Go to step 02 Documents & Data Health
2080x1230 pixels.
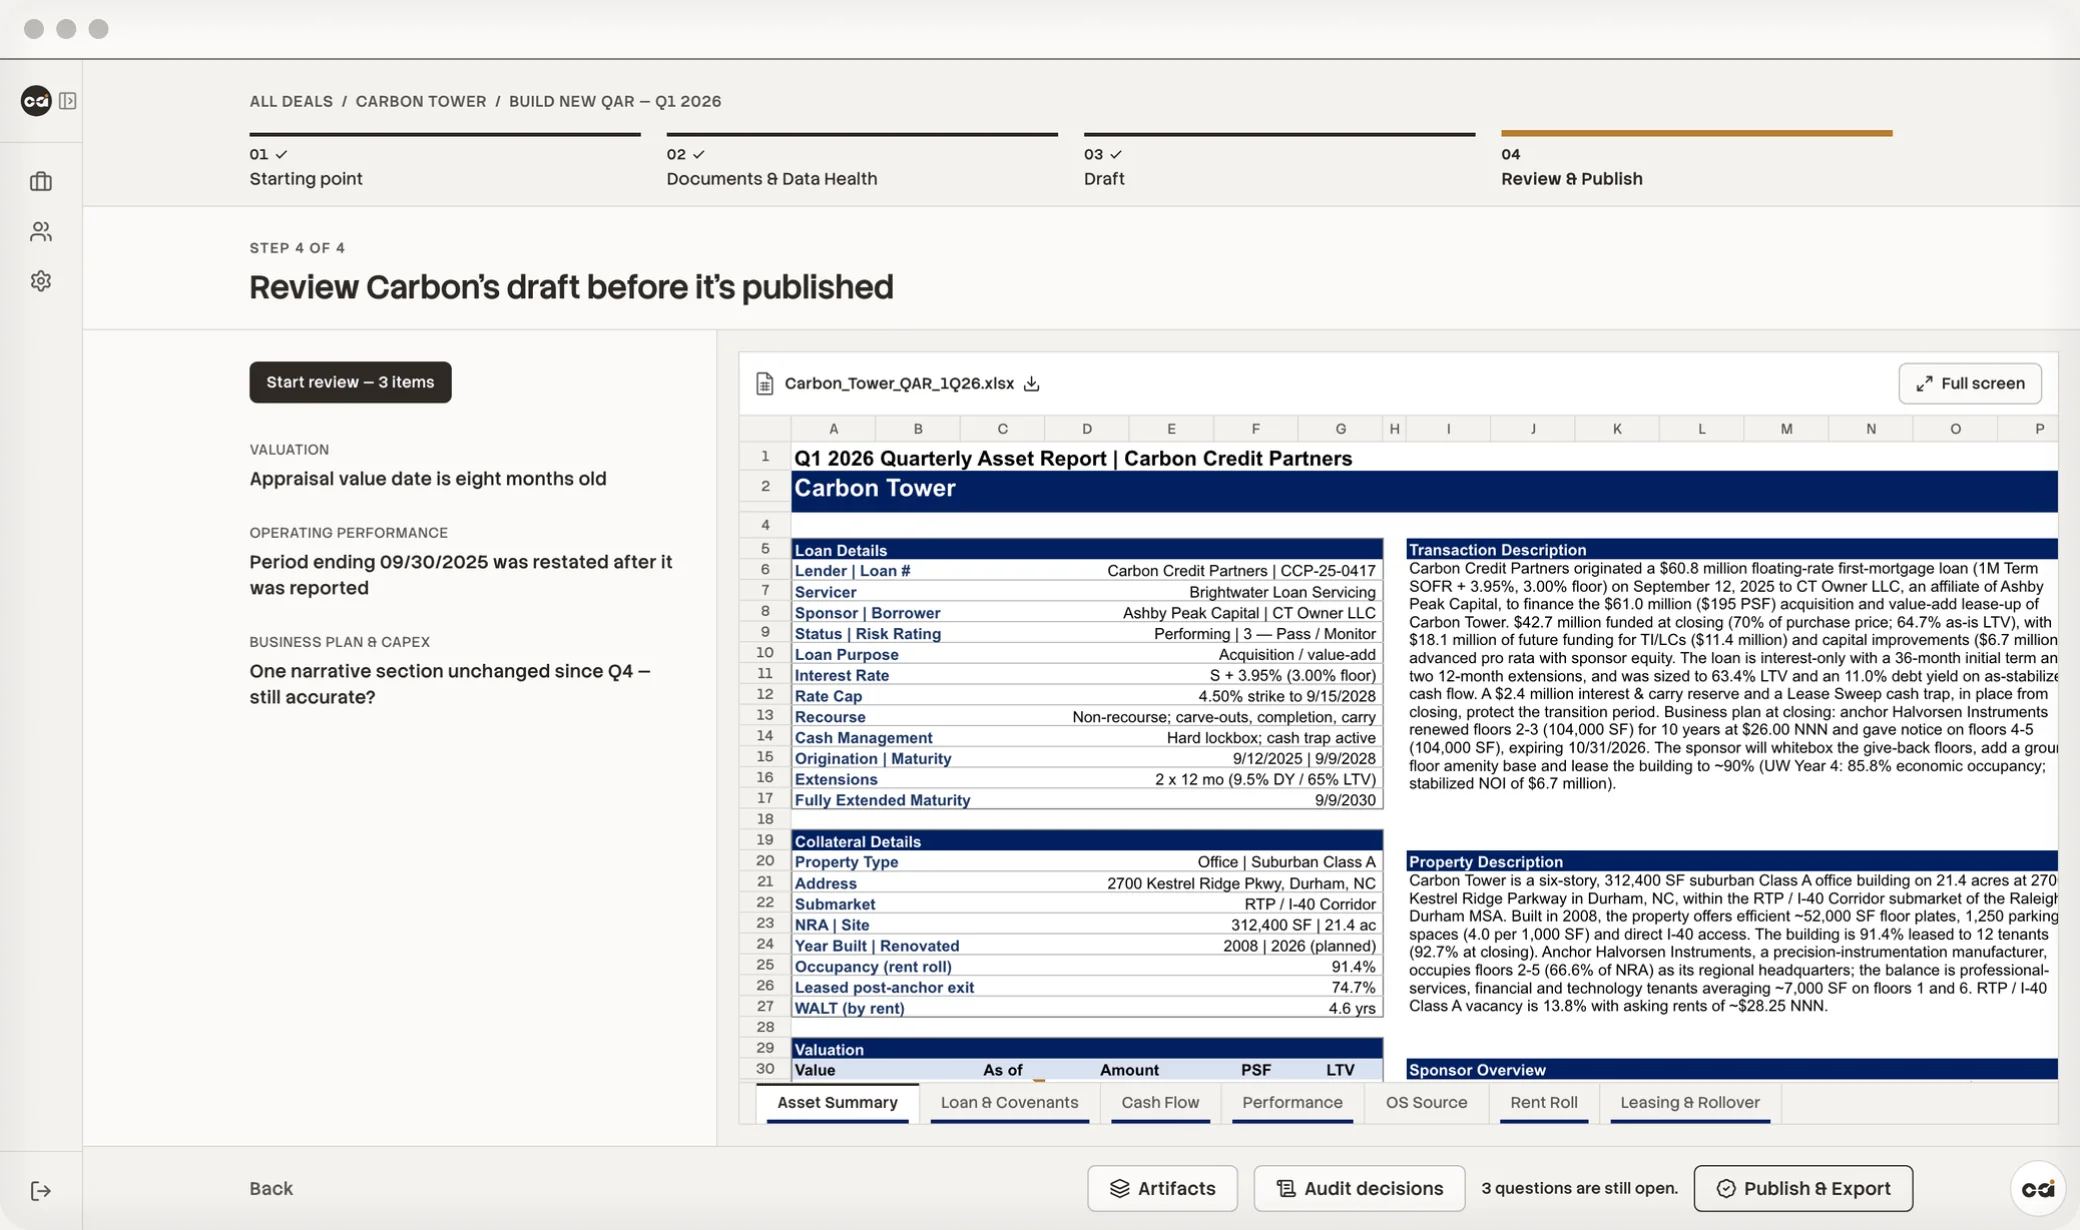[x=862, y=161]
